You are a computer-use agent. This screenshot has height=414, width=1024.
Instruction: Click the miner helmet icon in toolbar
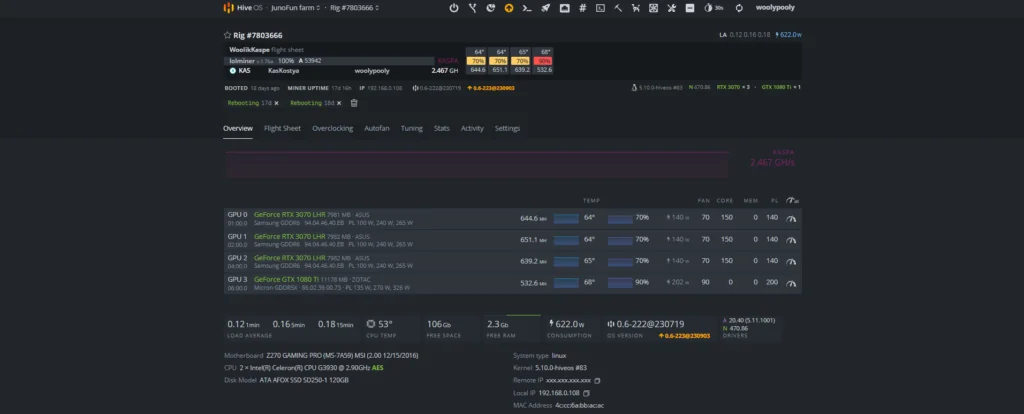(x=491, y=8)
